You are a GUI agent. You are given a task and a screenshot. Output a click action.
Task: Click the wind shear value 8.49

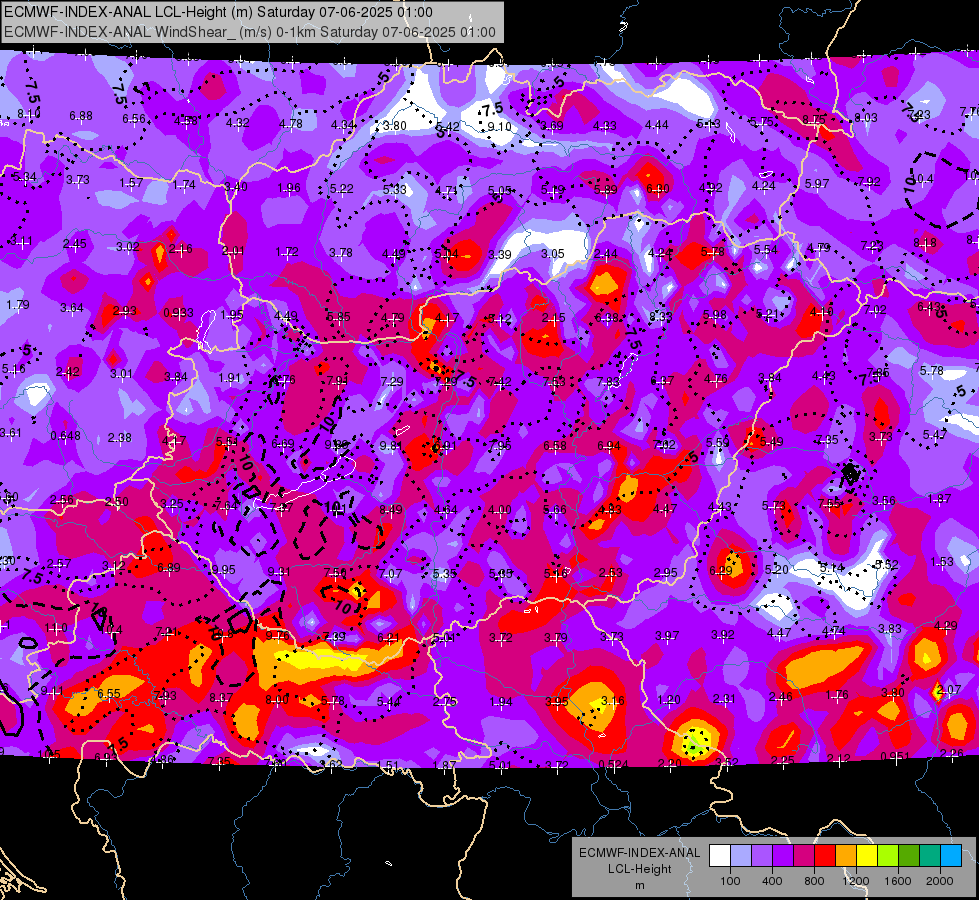[391, 510]
